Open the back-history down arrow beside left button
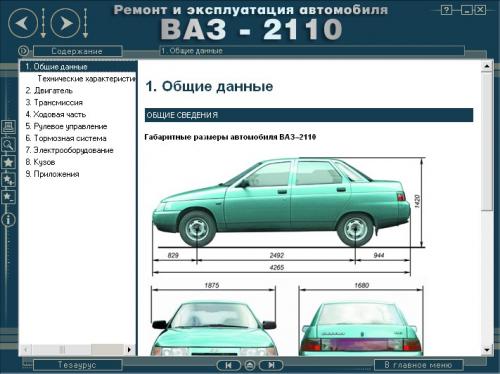Viewport: 500px width, 374px height. (43, 23)
